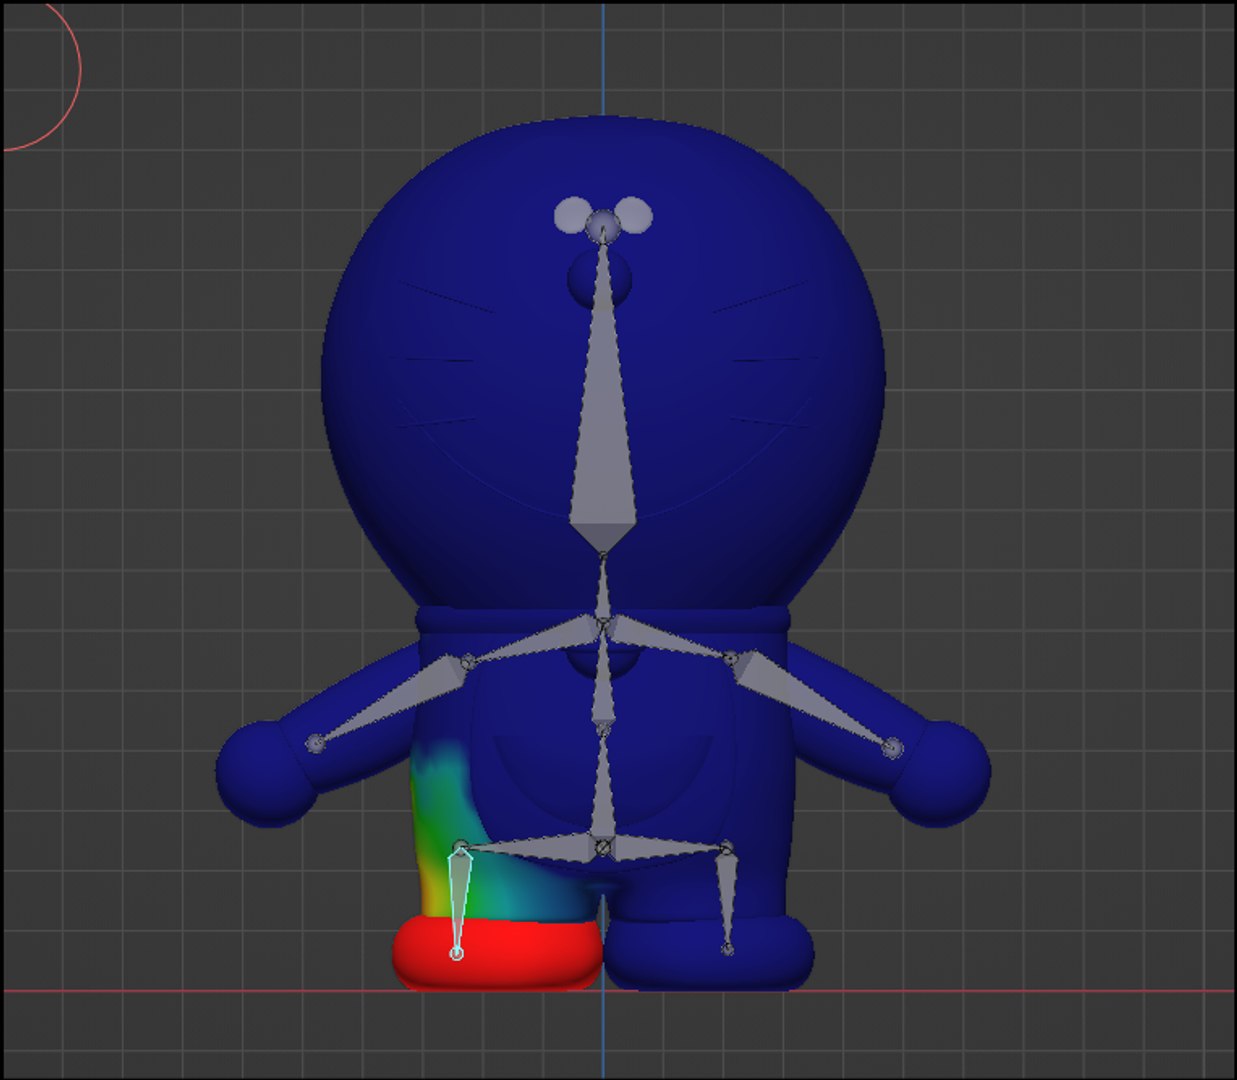1237x1080 pixels.
Task: Click the central hip joint where leg bones meet
Action: point(603,848)
